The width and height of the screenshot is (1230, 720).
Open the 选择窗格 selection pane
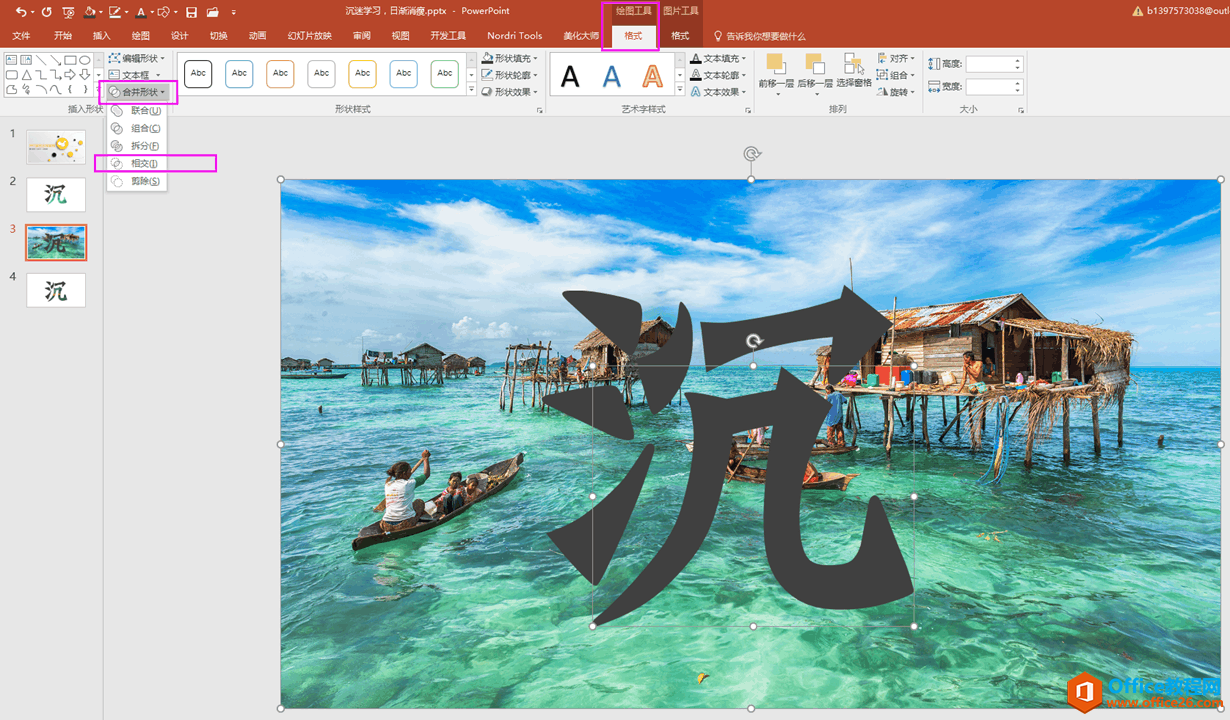[x=853, y=72]
